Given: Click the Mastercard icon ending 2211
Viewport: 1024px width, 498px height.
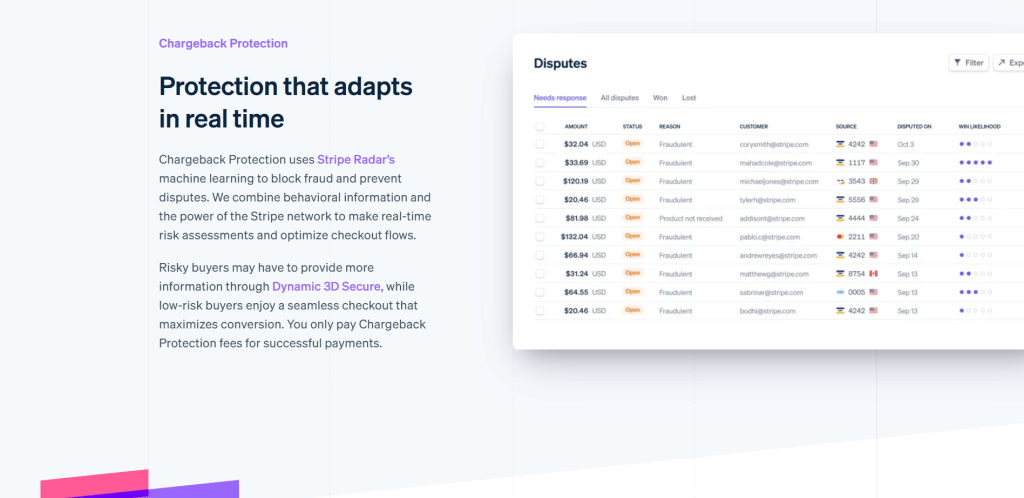Looking at the screenshot, I should click(x=840, y=236).
